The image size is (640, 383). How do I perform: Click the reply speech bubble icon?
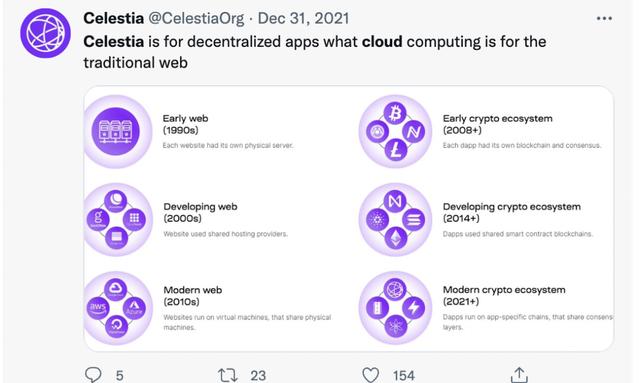(93, 374)
